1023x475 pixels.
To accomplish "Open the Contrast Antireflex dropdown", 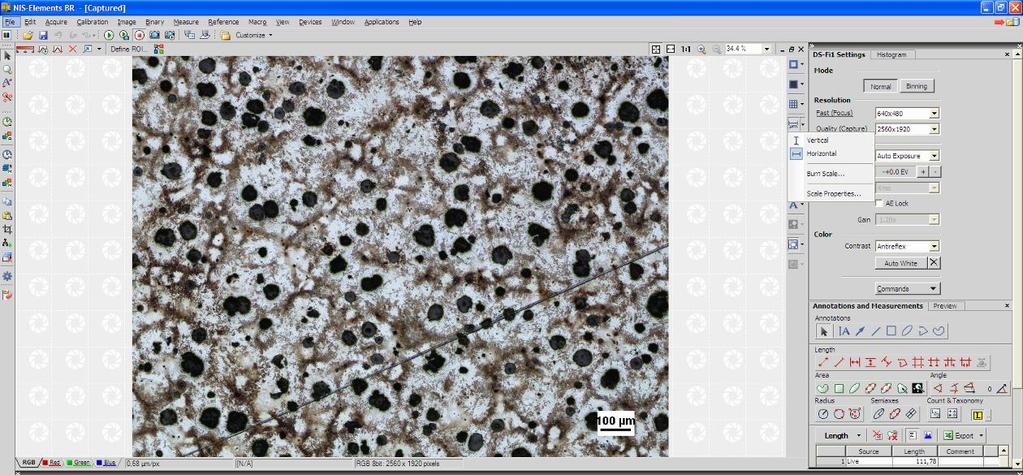I will tap(934, 247).
